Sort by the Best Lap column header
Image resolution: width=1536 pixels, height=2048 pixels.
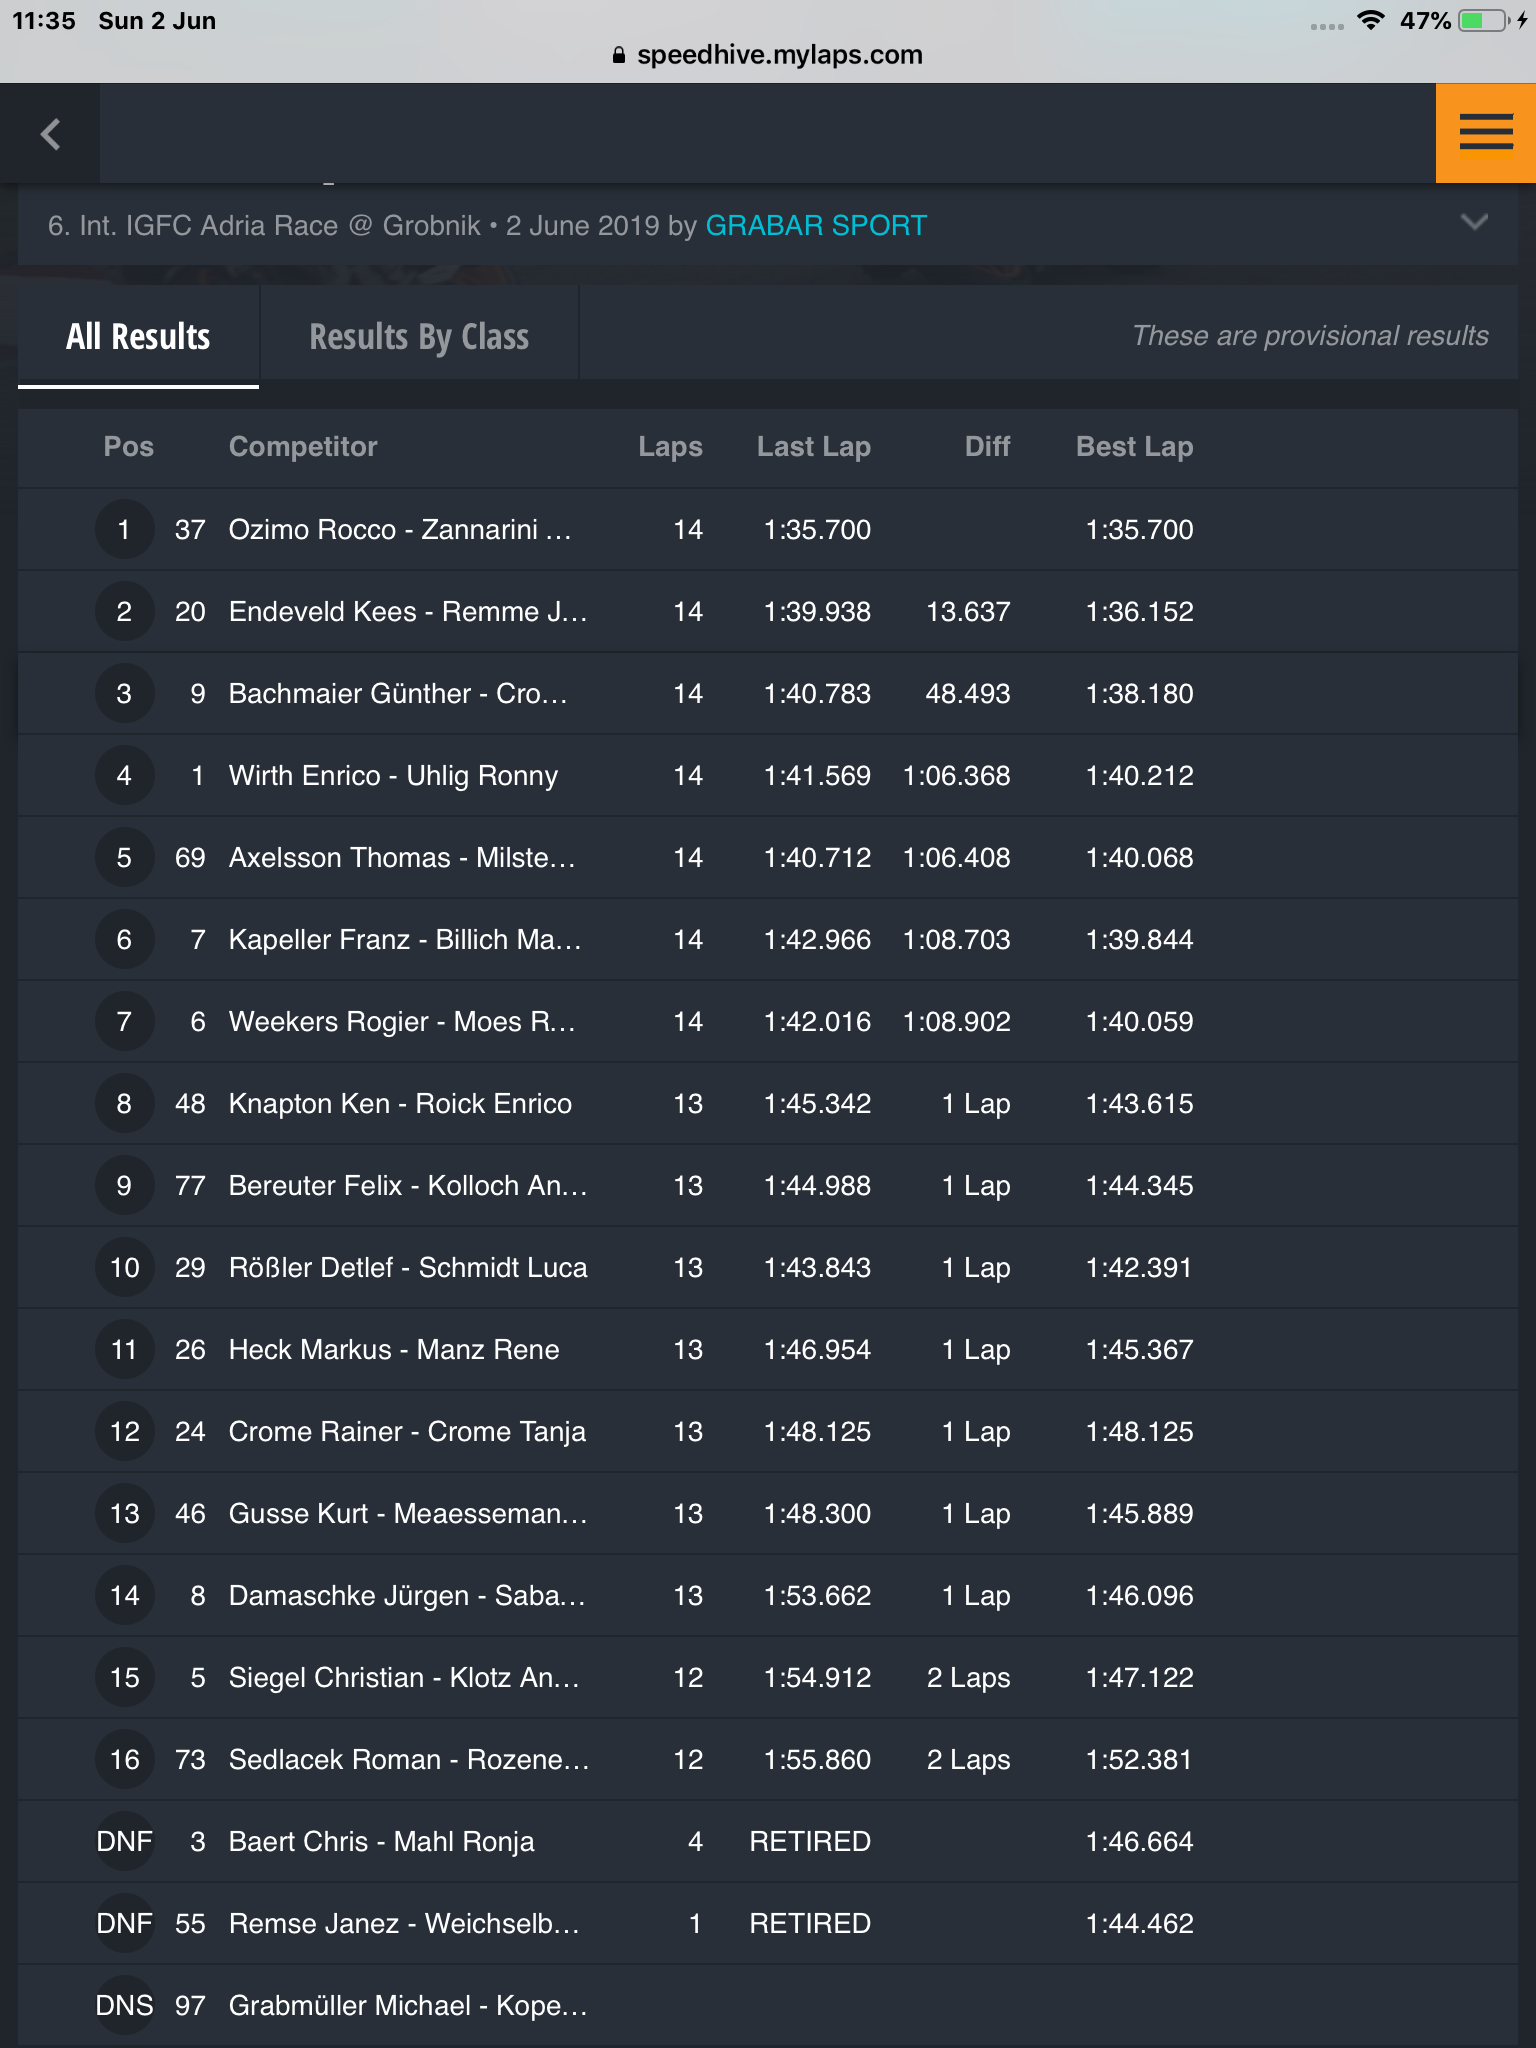(x=1134, y=446)
